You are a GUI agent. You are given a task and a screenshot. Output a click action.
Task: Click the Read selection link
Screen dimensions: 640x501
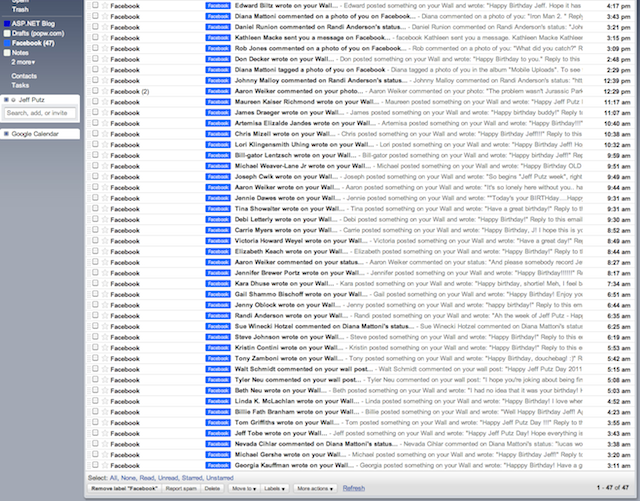coord(147,478)
